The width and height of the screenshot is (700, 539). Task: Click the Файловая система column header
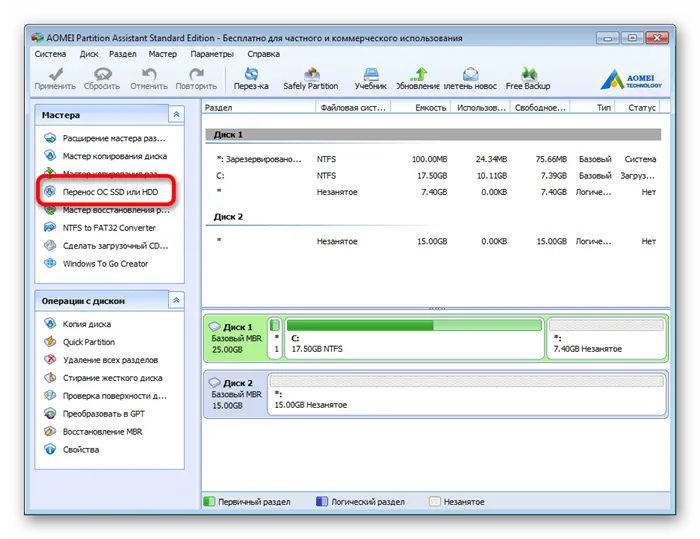click(353, 107)
